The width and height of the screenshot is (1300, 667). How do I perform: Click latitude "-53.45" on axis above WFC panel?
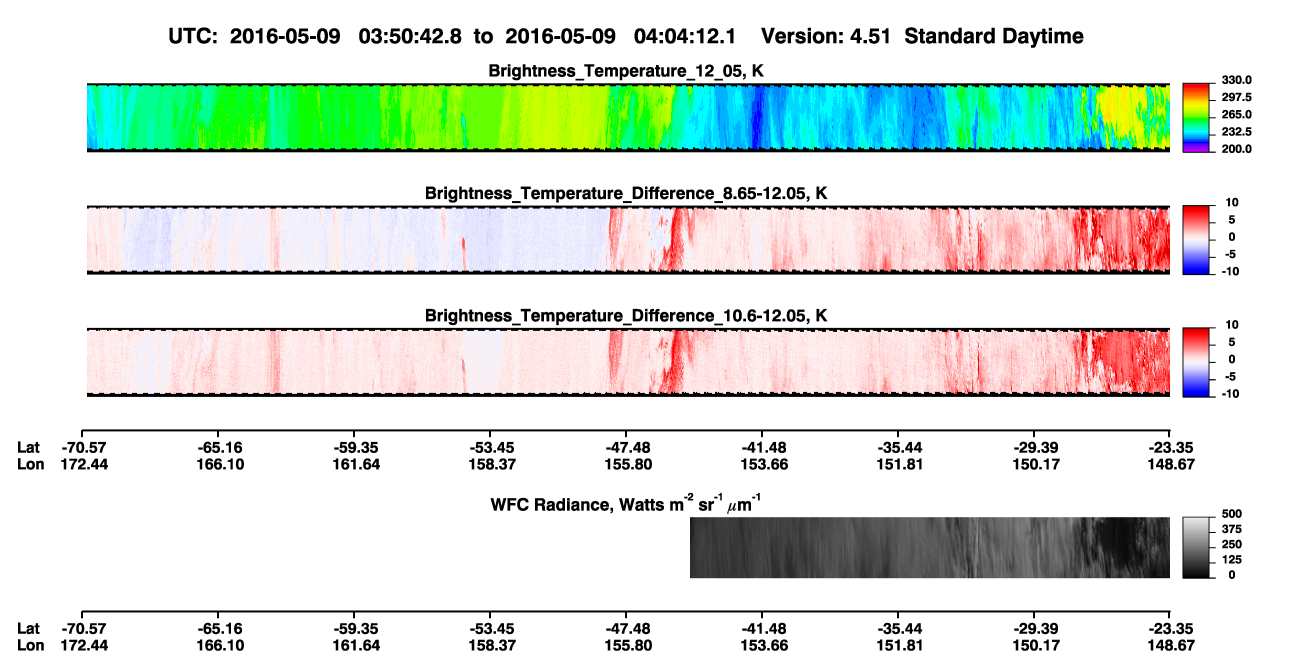pos(491,447)
